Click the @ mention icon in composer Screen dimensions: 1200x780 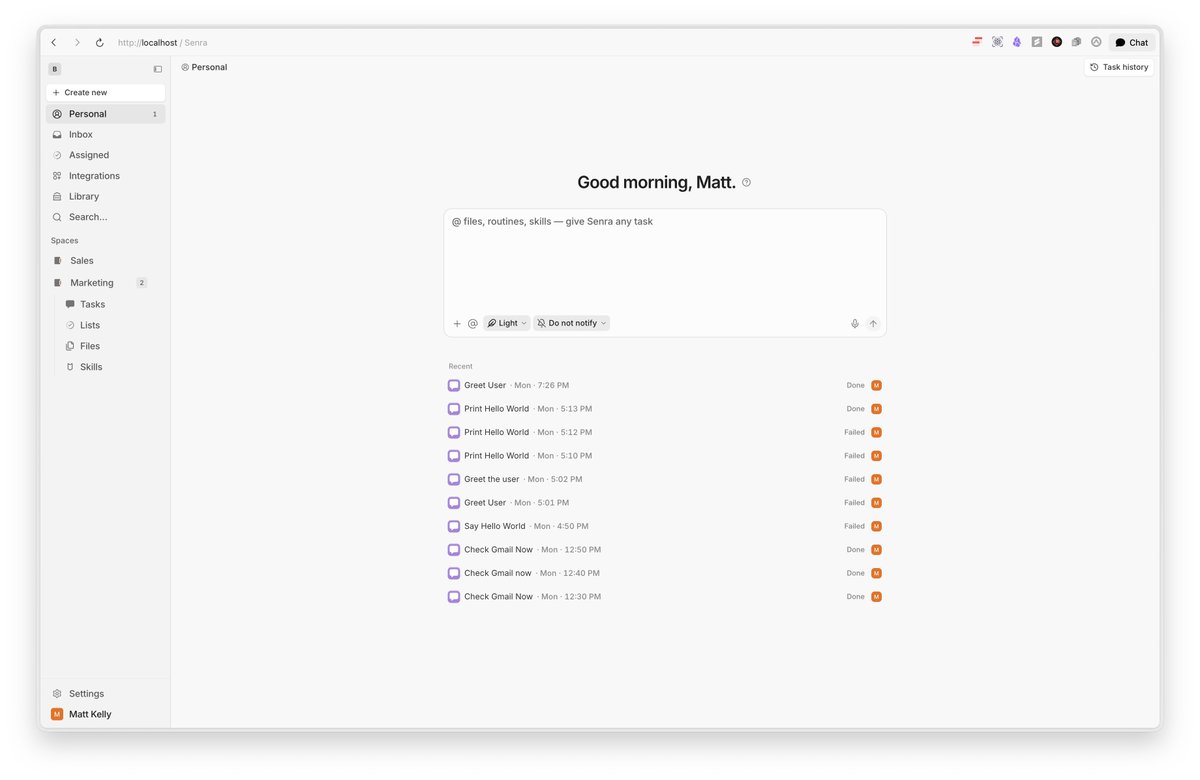pos(473,323)
